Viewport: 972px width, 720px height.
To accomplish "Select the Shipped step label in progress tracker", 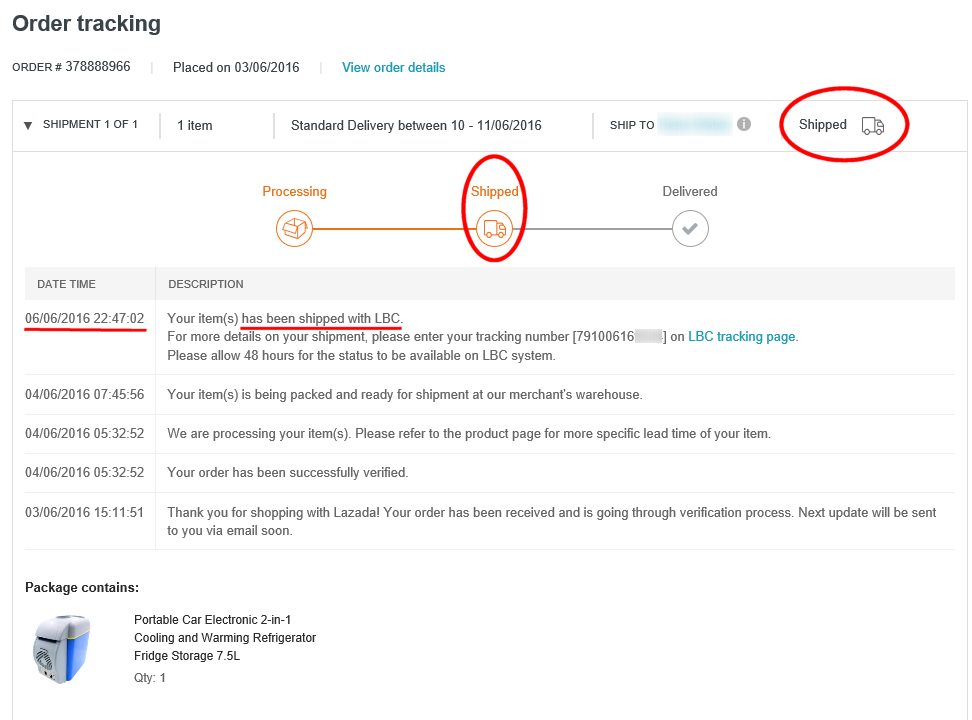I will [494, 191].
